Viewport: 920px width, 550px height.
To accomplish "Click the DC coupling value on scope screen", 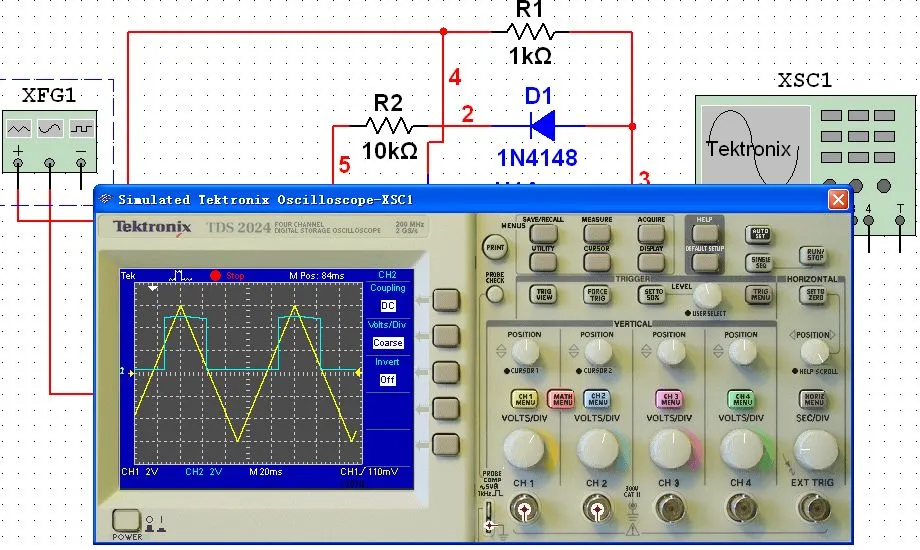I will (x=388, y=306).
